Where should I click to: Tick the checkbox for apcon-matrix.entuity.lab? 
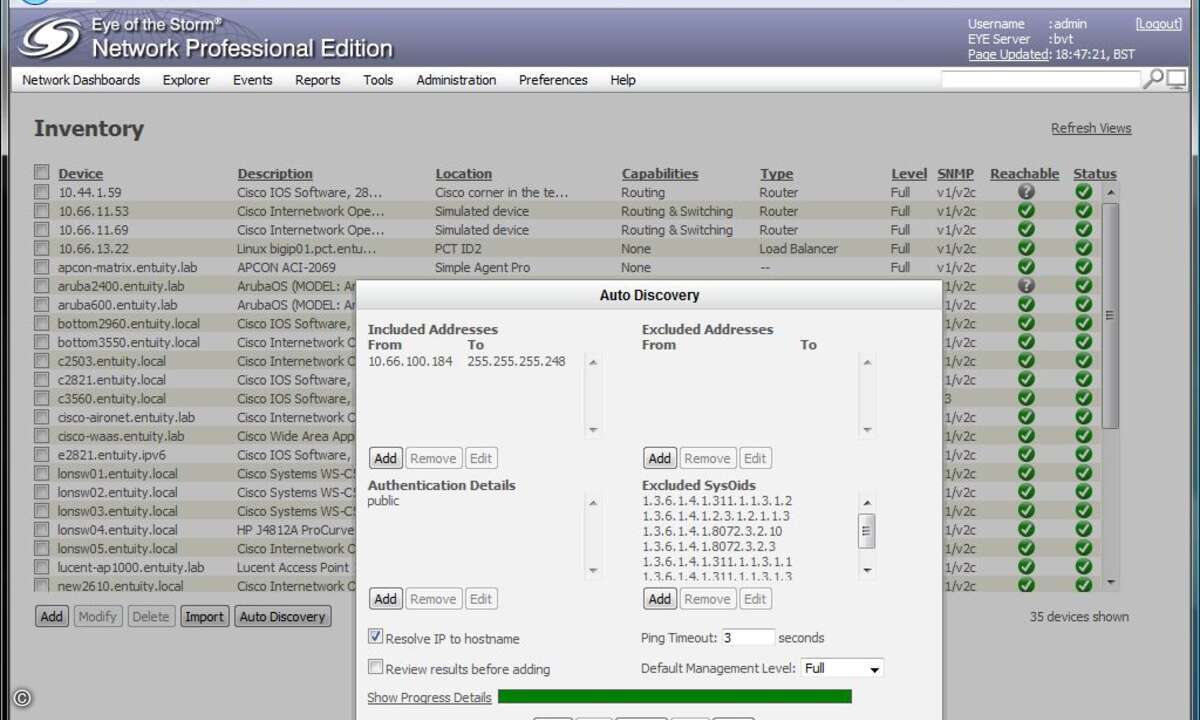pyautogui.click(x=41, y=267)
